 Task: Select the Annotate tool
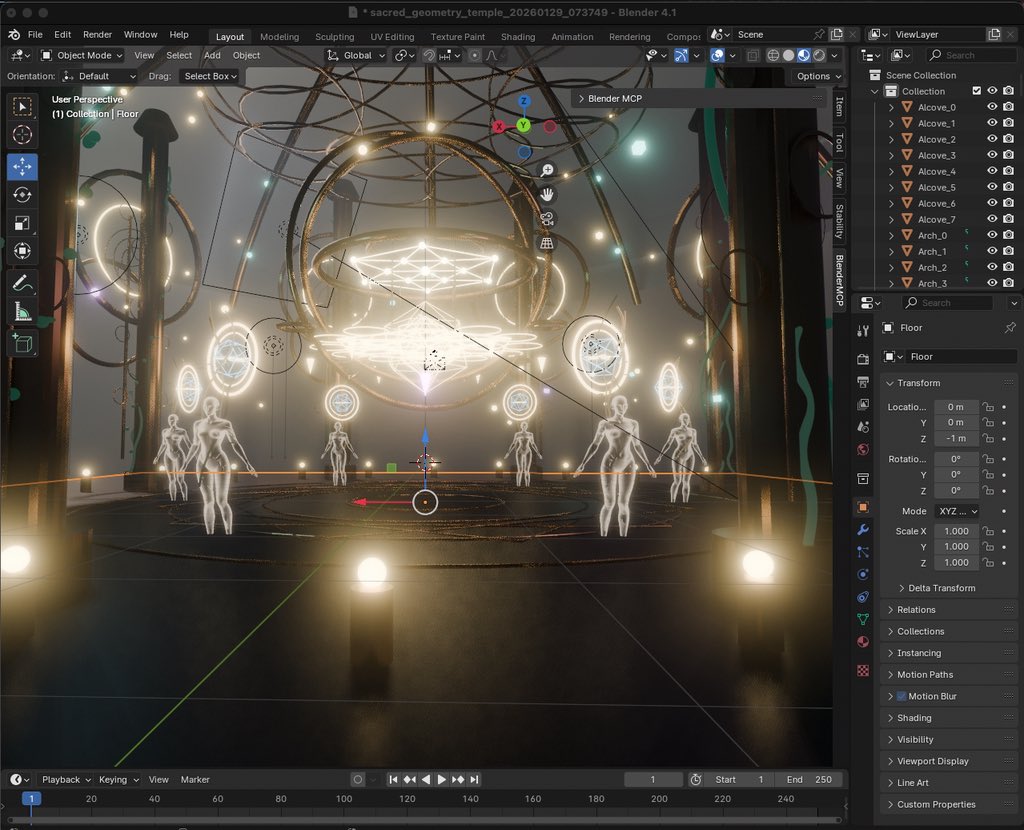click(22, 283)
